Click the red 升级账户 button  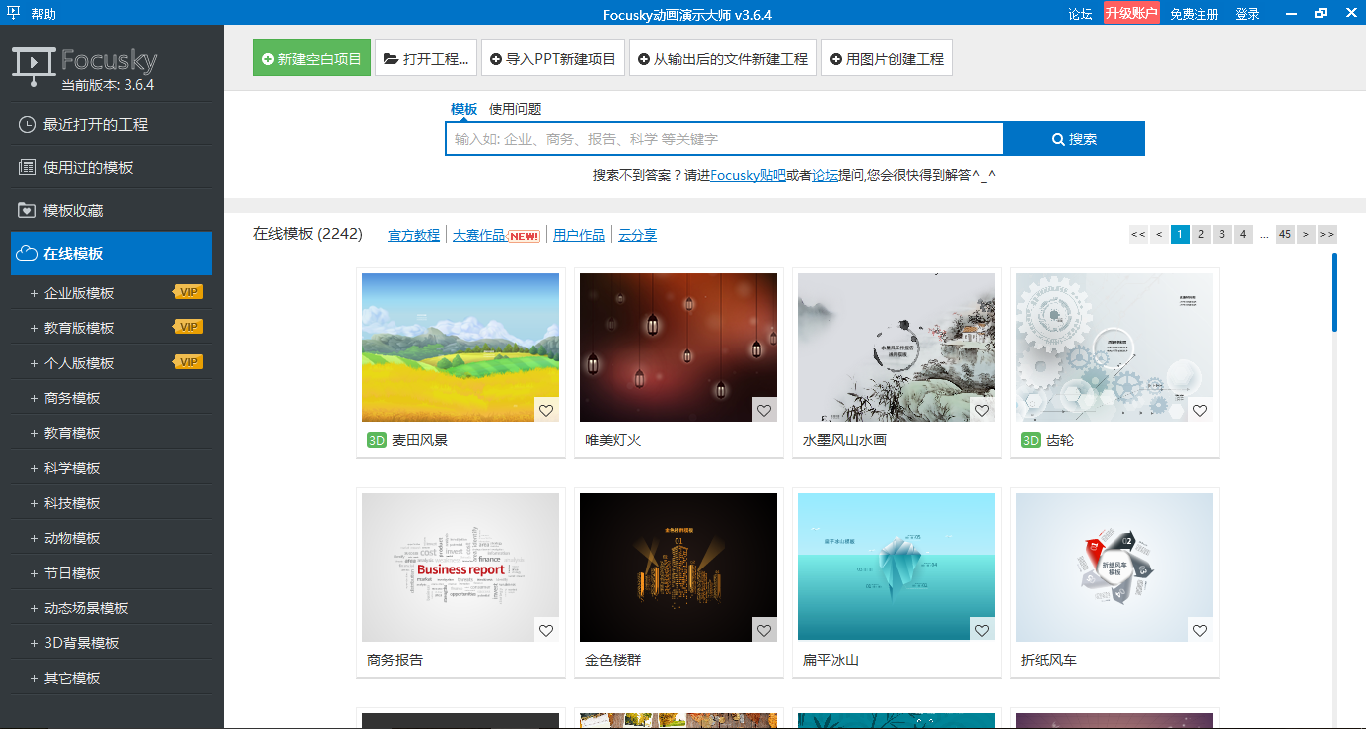click(x=1132, y=13)
